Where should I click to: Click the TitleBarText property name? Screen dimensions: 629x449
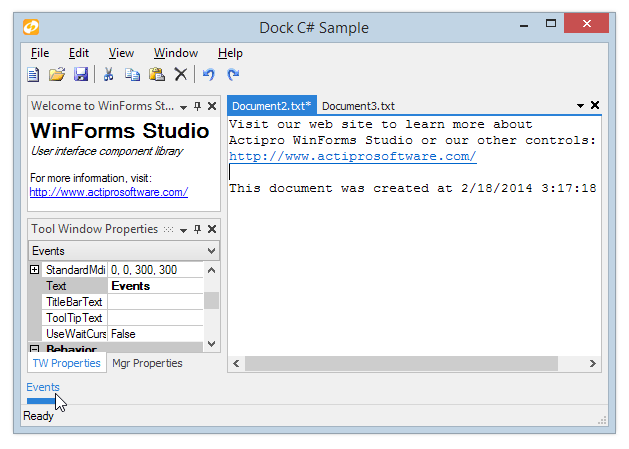pyautogui.click(x=74, y=302)
